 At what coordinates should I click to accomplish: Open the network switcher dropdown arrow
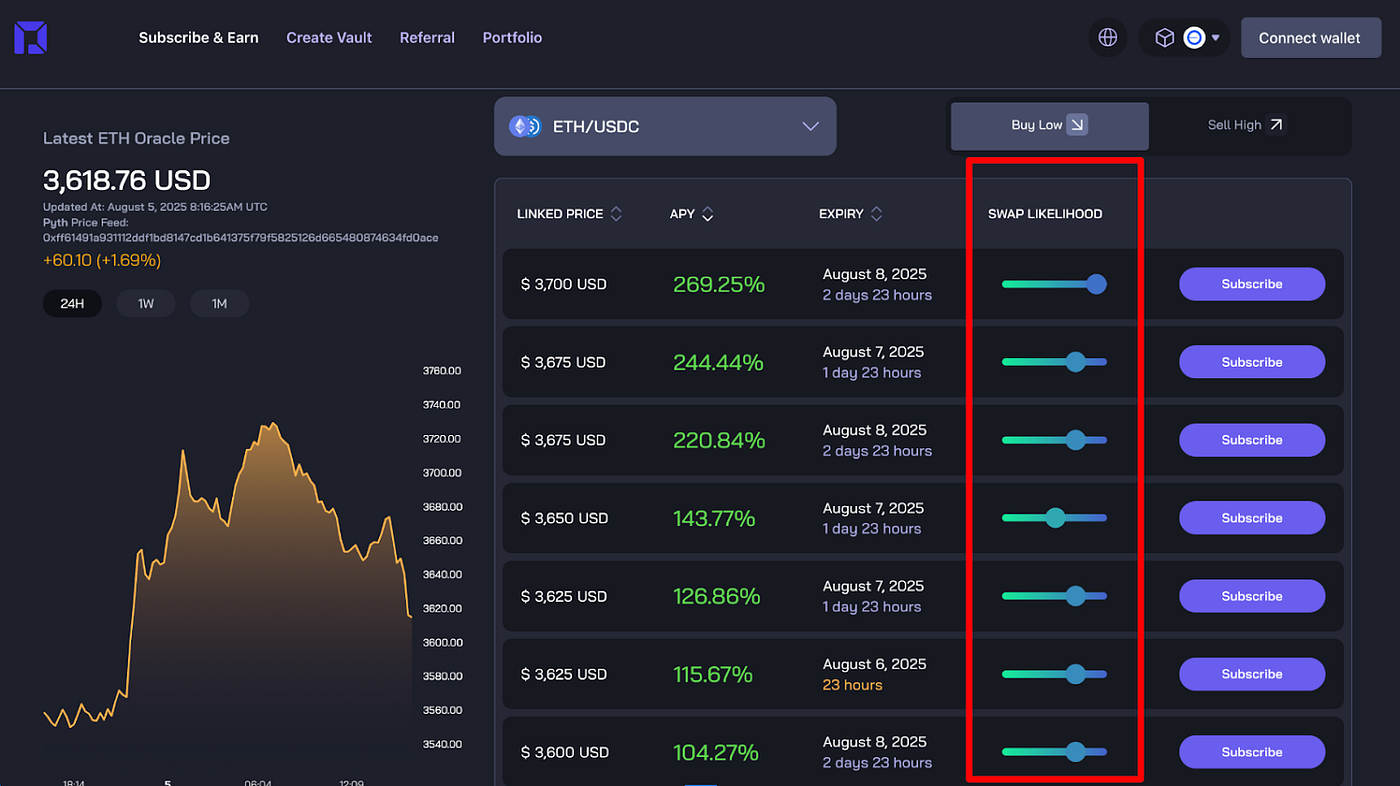pos(1213,37)
